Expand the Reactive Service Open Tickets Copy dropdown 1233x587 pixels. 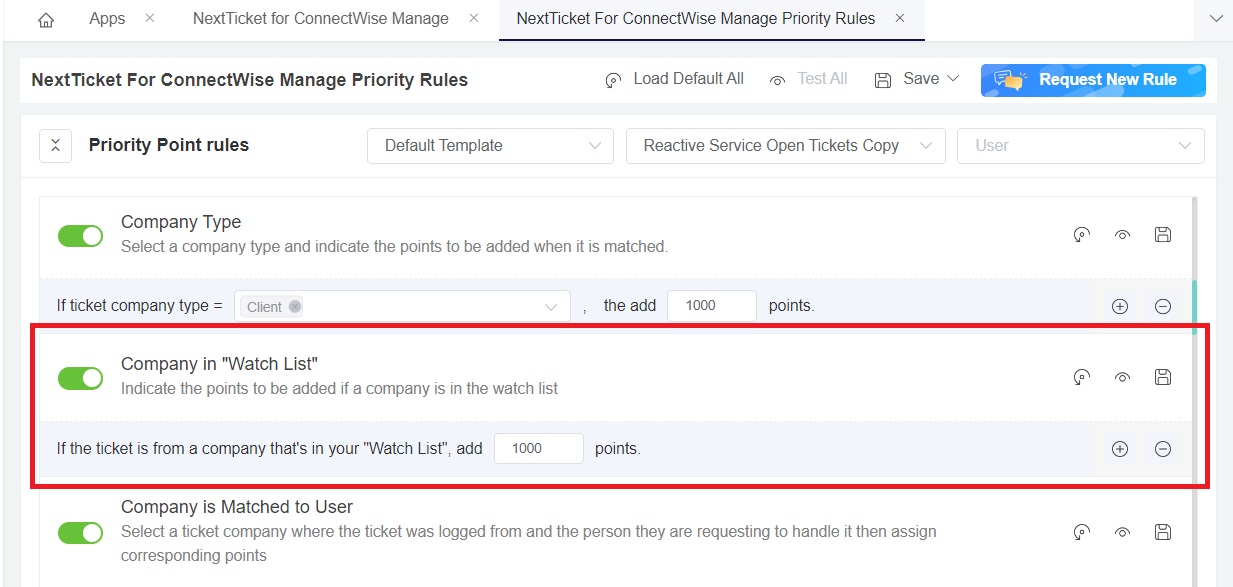pyautogui.click(x=785, y=145)
